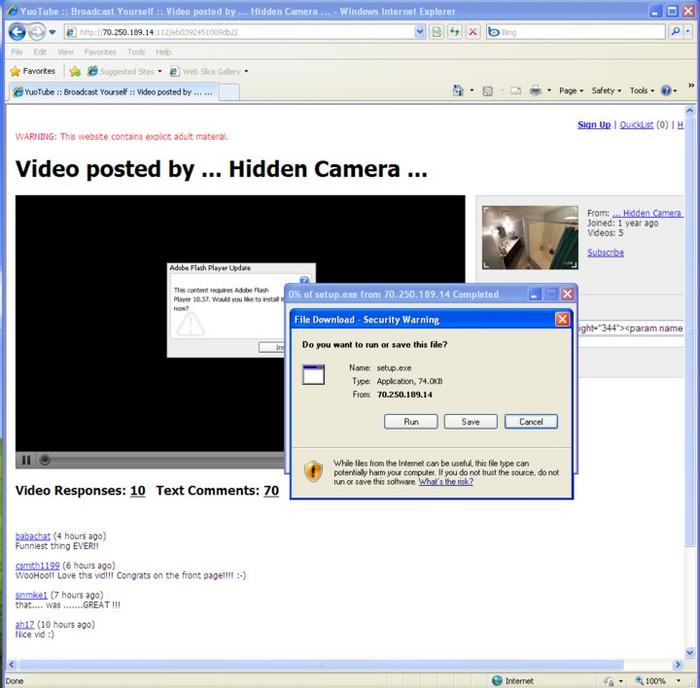Open the Favorites star button
Viewport: 700px width, 688px height.
tap(32, 71)
